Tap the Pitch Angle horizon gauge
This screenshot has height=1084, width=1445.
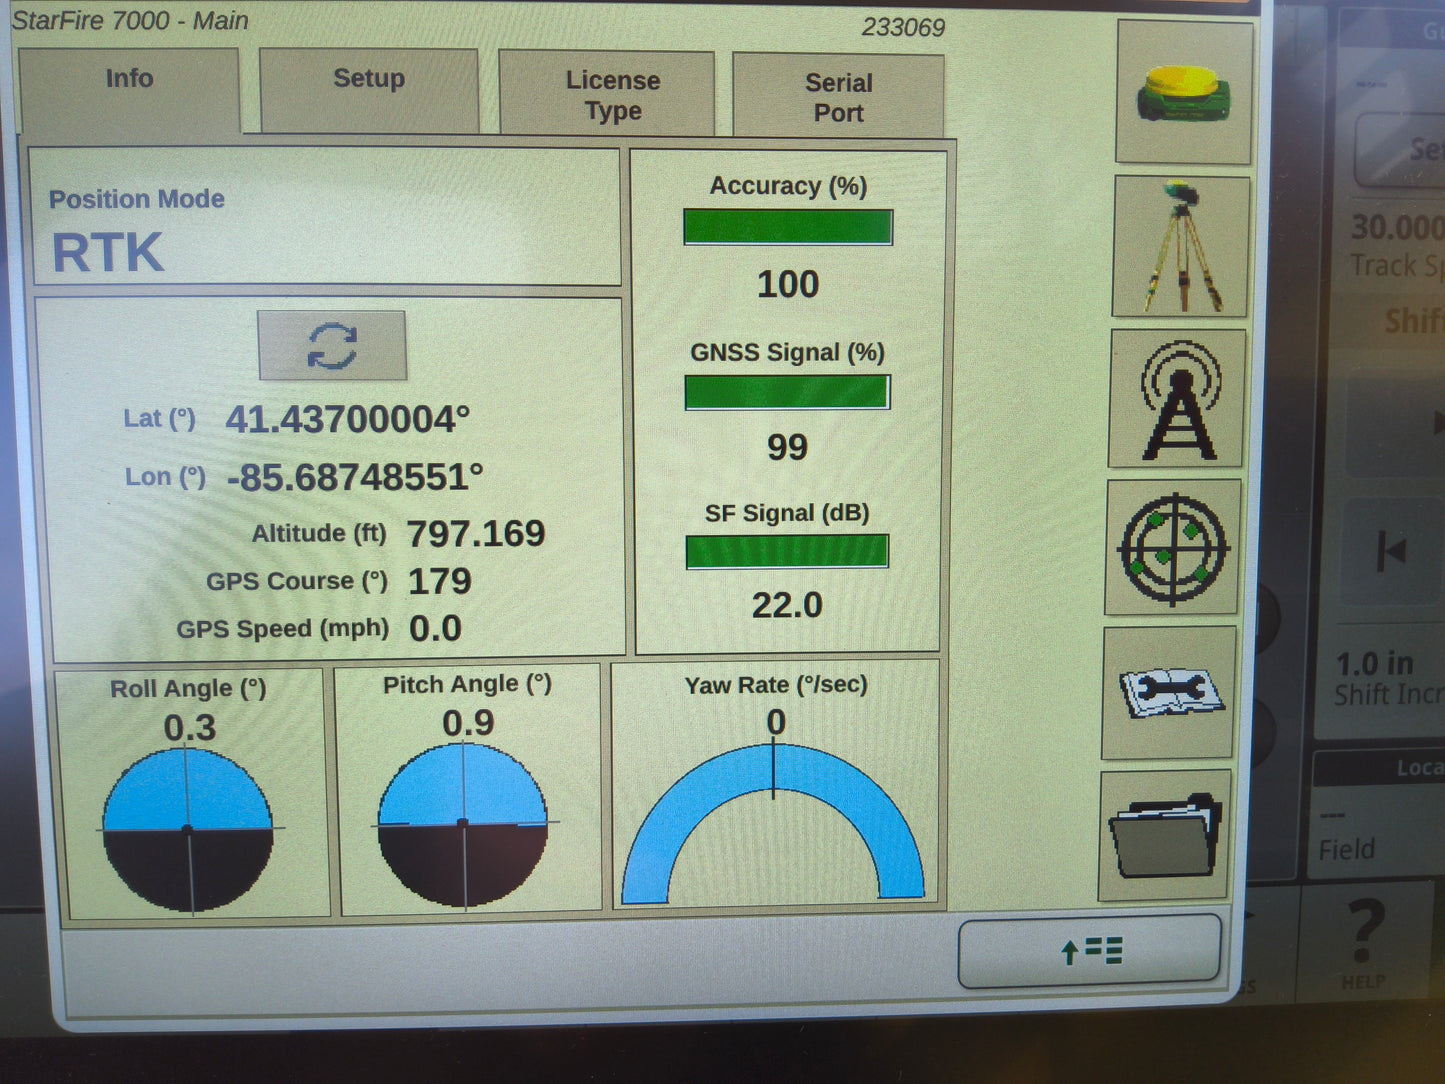click(463, 824)
